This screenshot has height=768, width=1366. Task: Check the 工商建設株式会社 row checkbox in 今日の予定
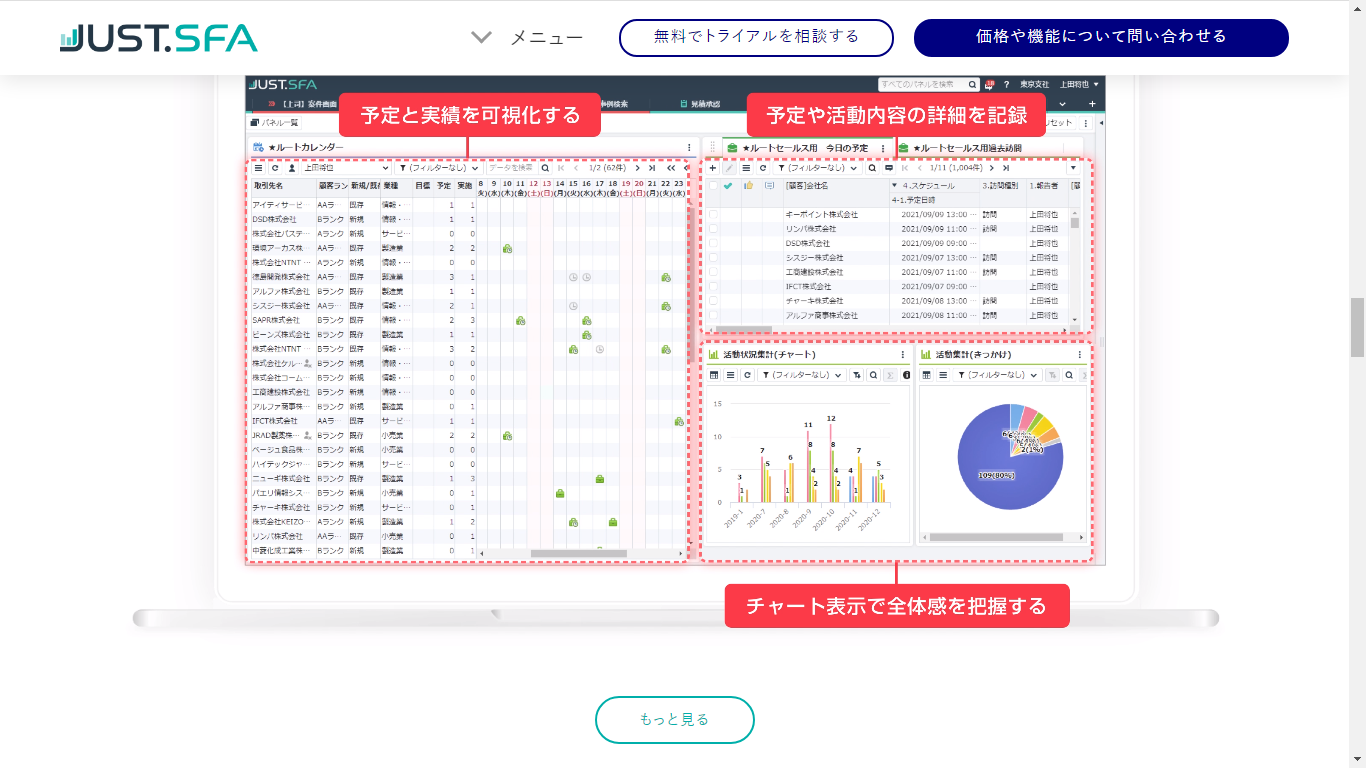coord(713,272)
